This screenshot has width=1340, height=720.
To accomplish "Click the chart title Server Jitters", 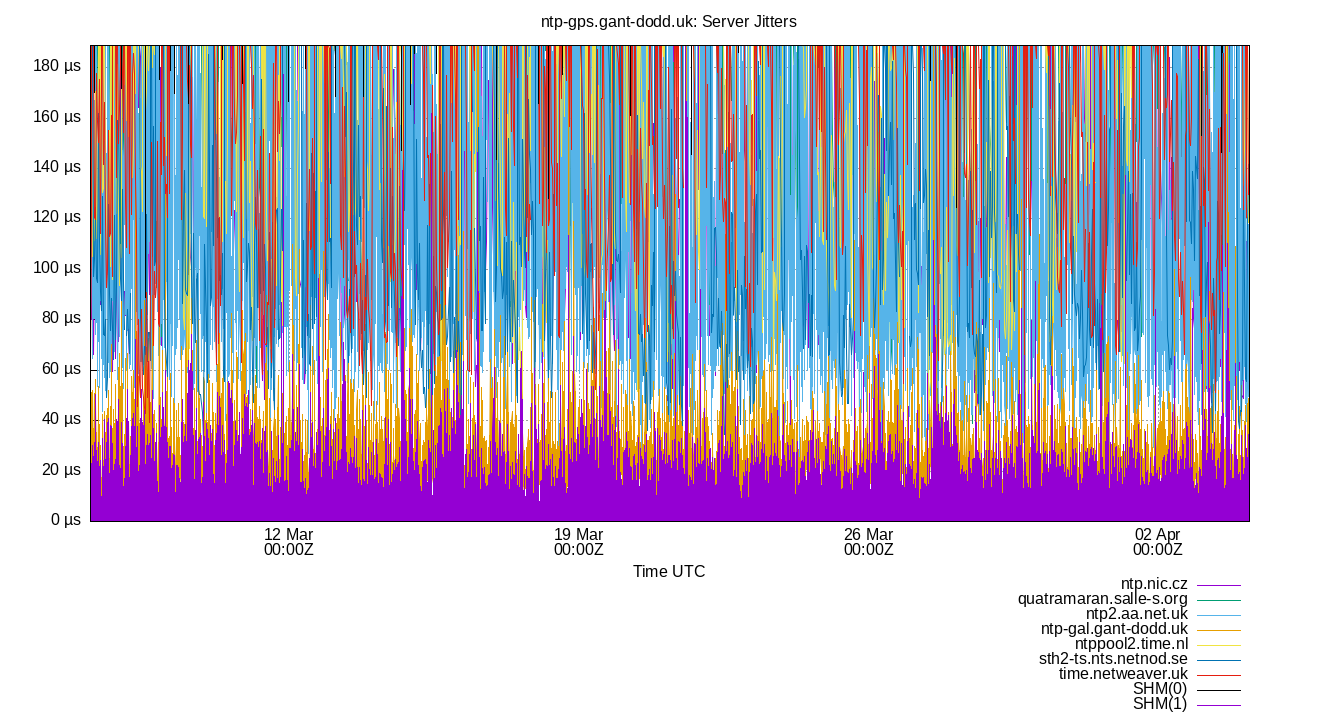I will [670, 21].
